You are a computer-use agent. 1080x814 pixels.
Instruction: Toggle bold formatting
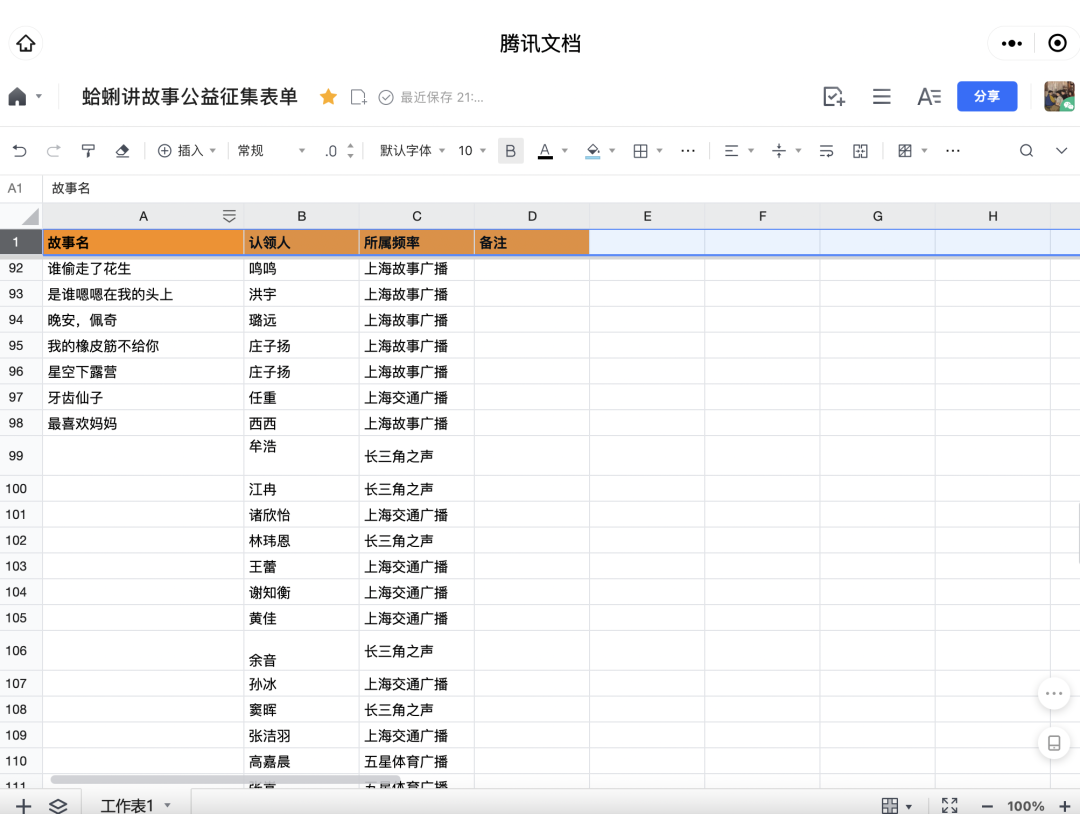coord(510,151)
